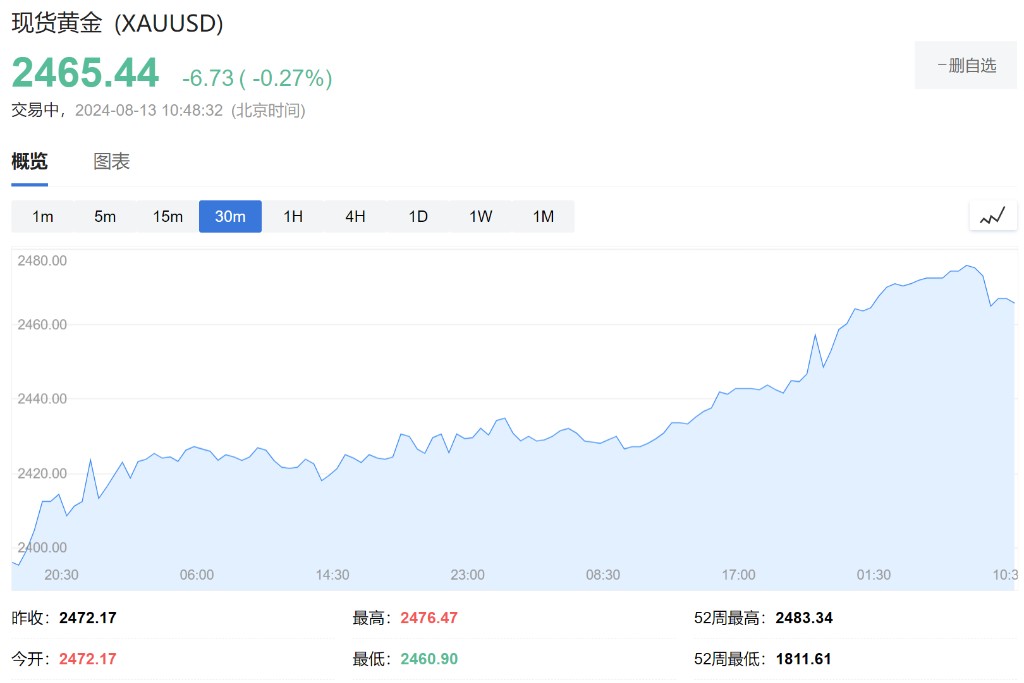This screenshot has height=683, width=1024.
Task: Open the 概览 overview tab
Action: 29,161
